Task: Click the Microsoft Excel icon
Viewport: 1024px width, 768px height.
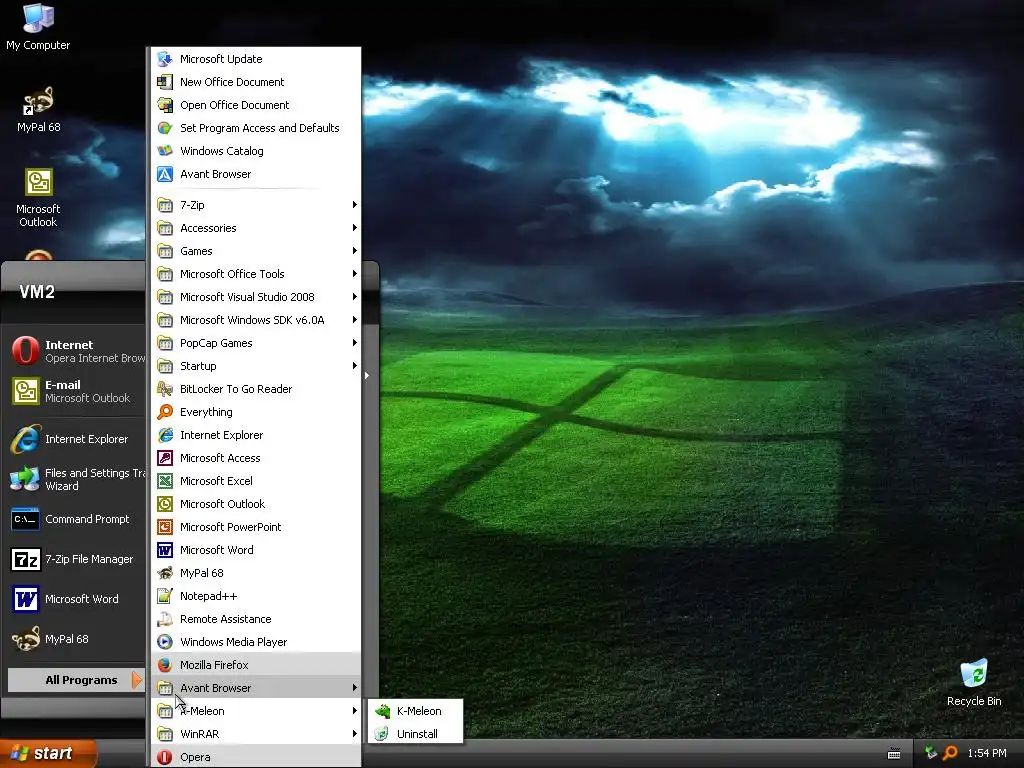Action: pos(165,481)
